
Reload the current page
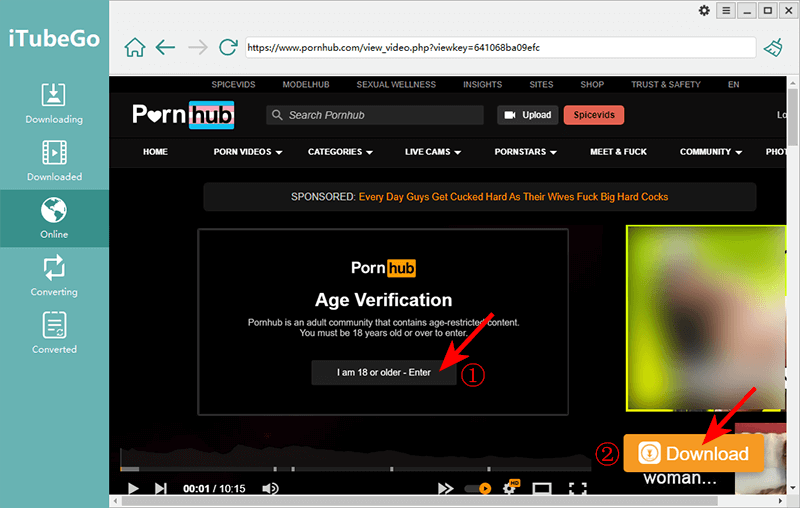pos(228,47)
